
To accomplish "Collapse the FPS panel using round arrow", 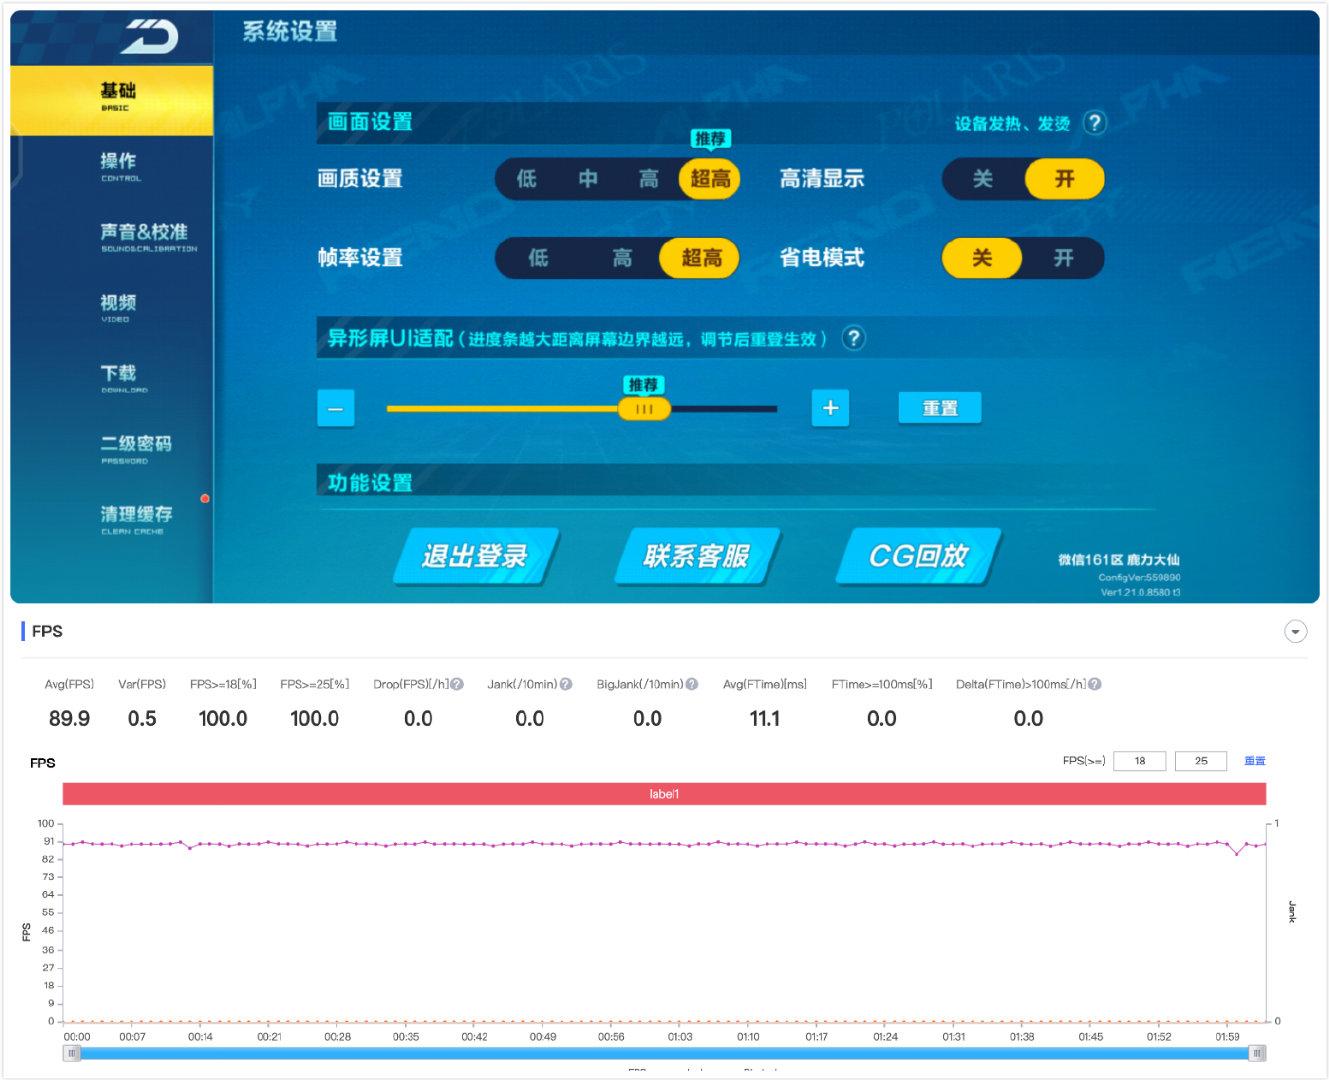I will click(1295, 632).
